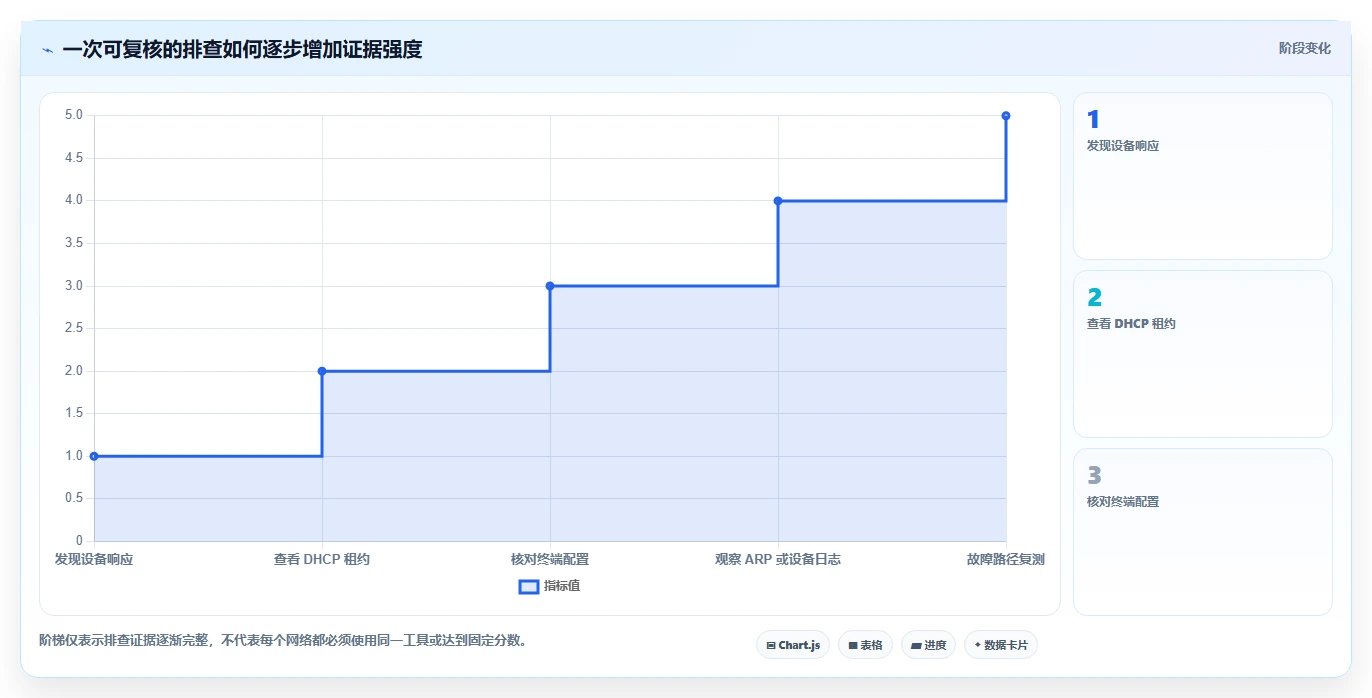Click the data point at value 4.0
The image size is (1372, 698).
(778, 201)
